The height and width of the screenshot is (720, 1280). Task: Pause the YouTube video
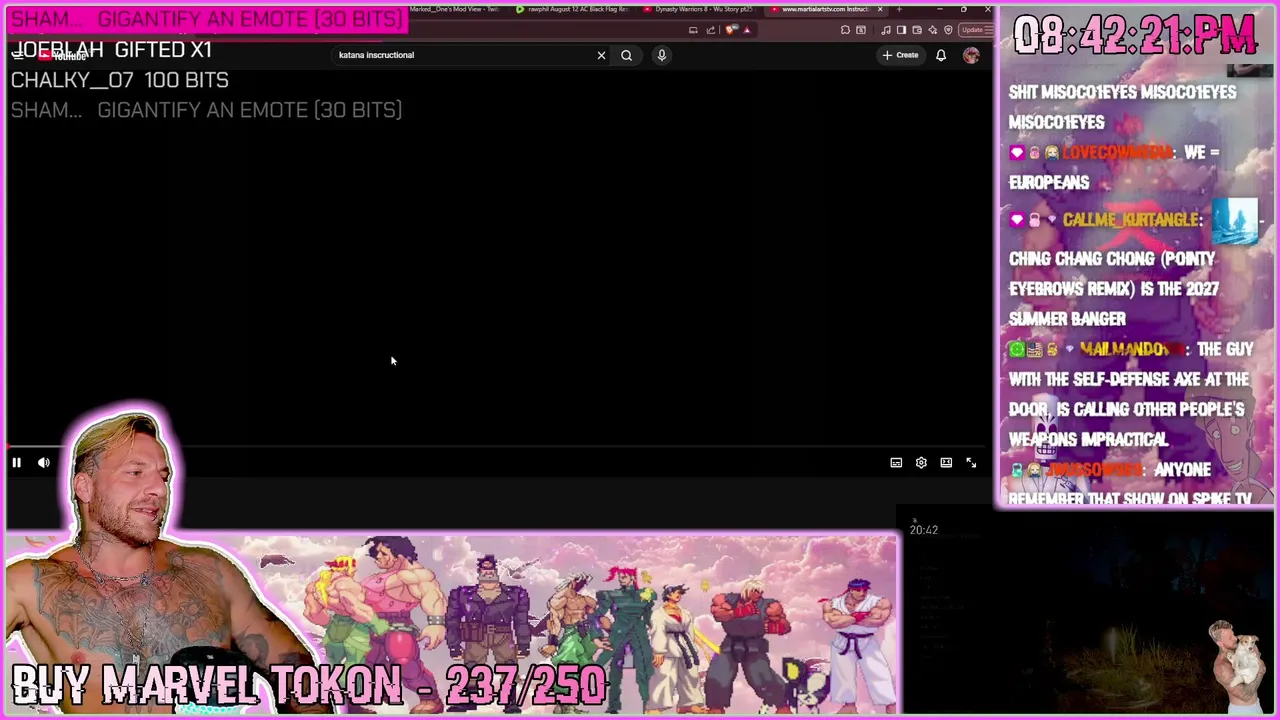pos(17,463)
